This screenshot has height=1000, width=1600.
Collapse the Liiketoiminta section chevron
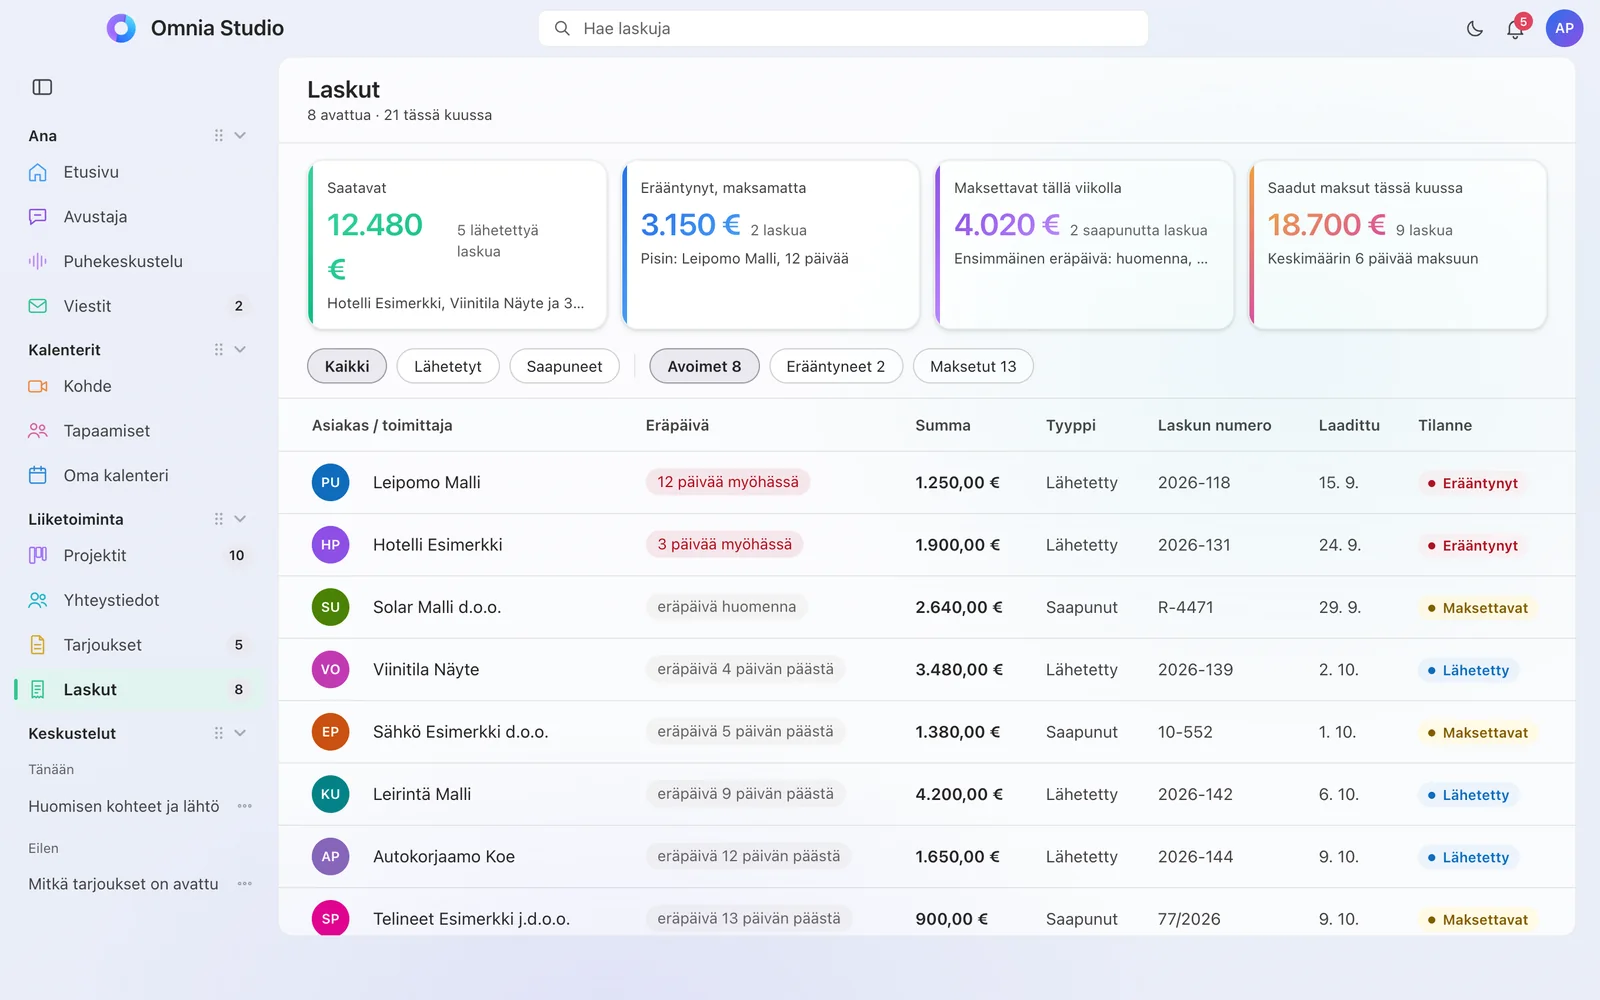coord(240,519)
